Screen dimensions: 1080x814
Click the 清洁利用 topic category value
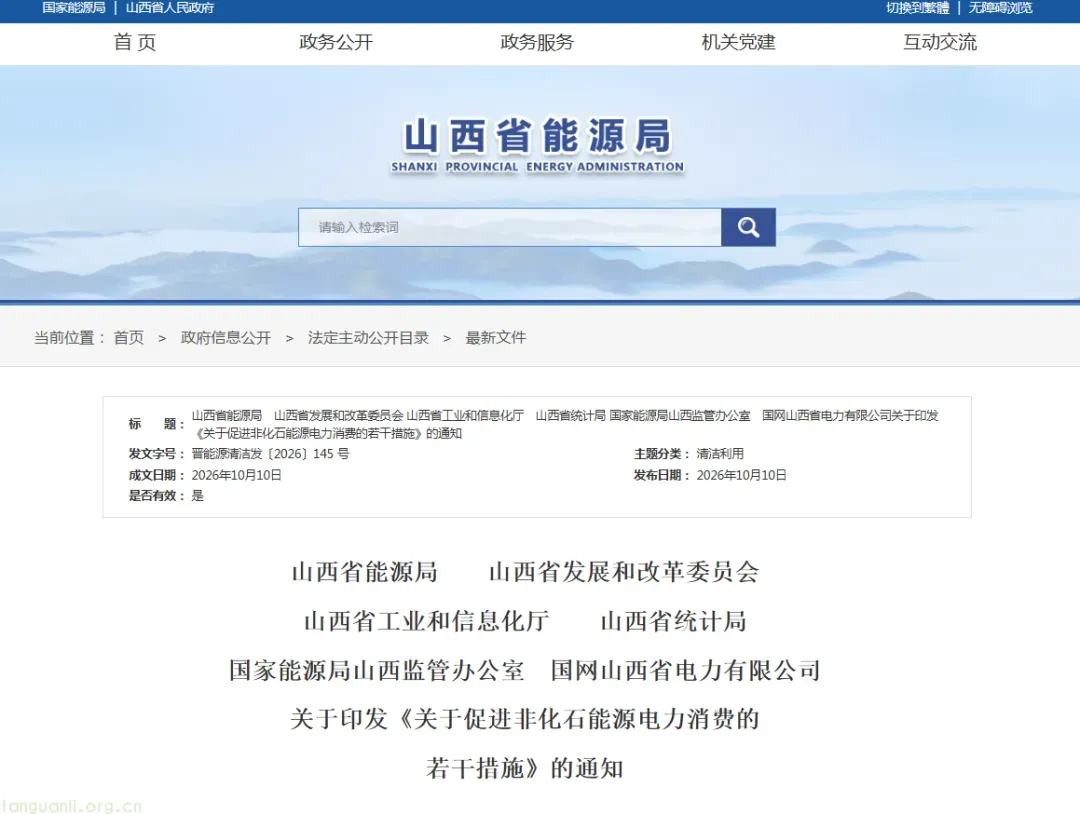tap(720, 454)
